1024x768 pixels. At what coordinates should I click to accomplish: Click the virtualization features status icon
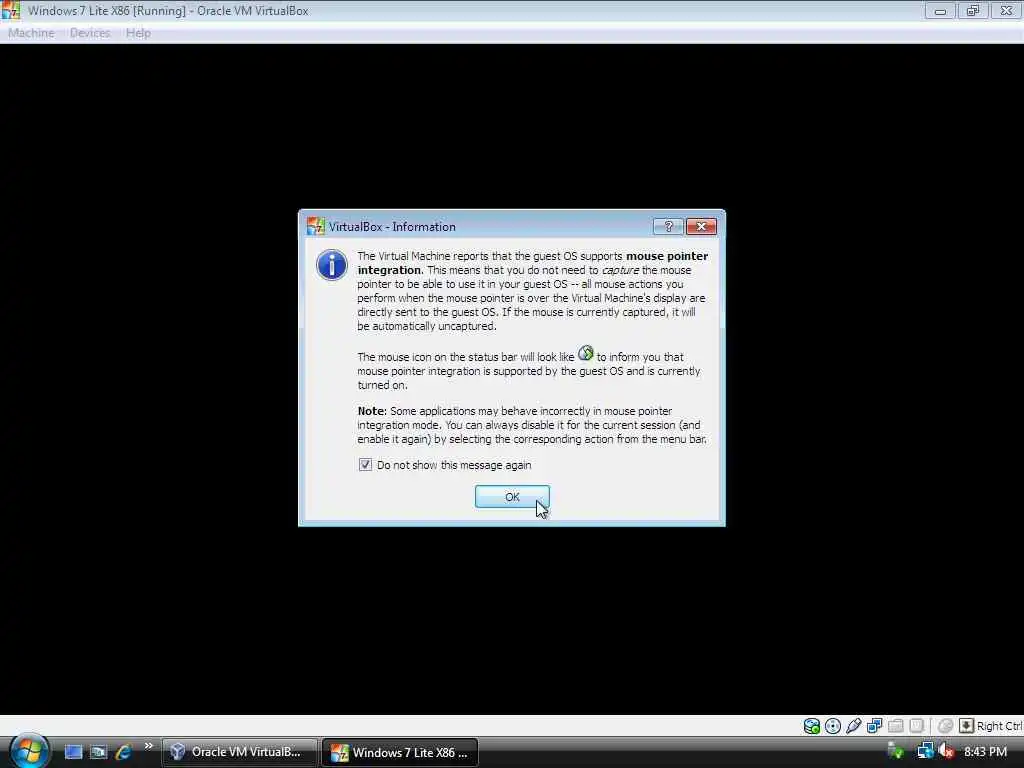(x=916, y=726)
